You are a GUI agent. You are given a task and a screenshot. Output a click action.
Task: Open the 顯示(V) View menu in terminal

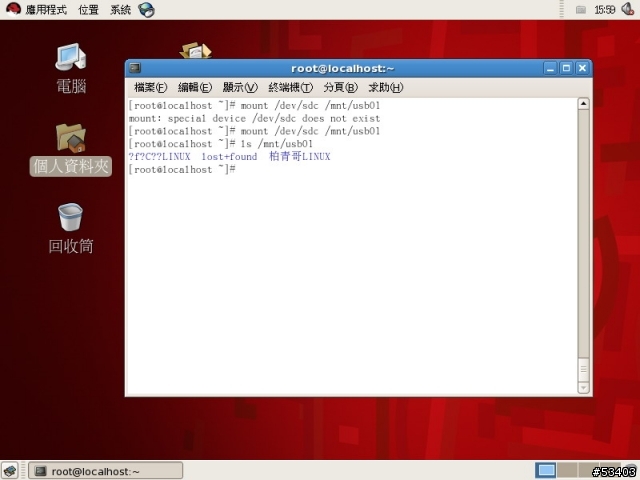pyautogui.click(x=240, y=87)
